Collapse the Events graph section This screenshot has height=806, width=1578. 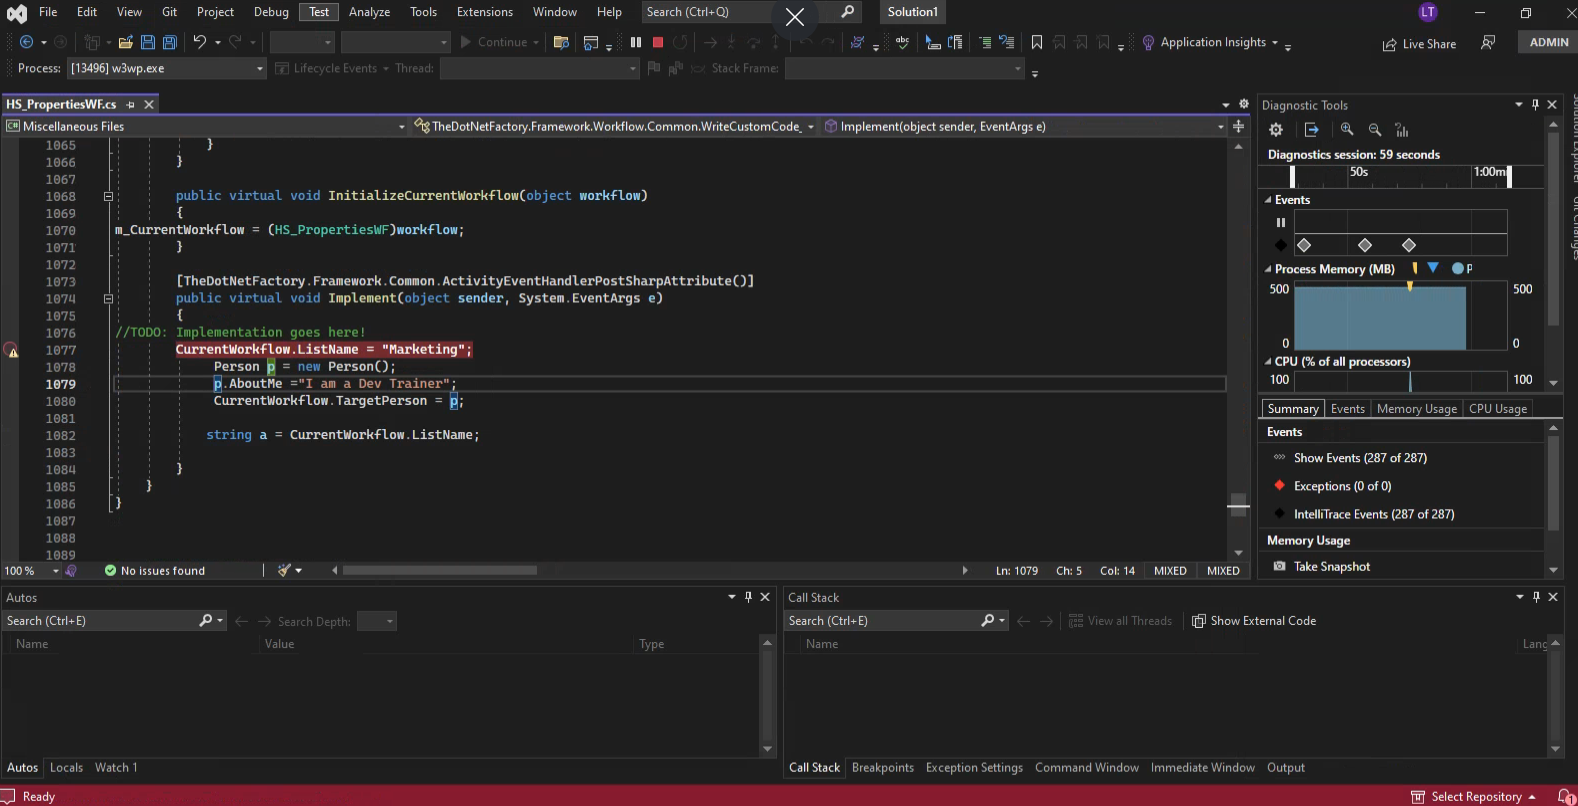[x=1268, y=200]
